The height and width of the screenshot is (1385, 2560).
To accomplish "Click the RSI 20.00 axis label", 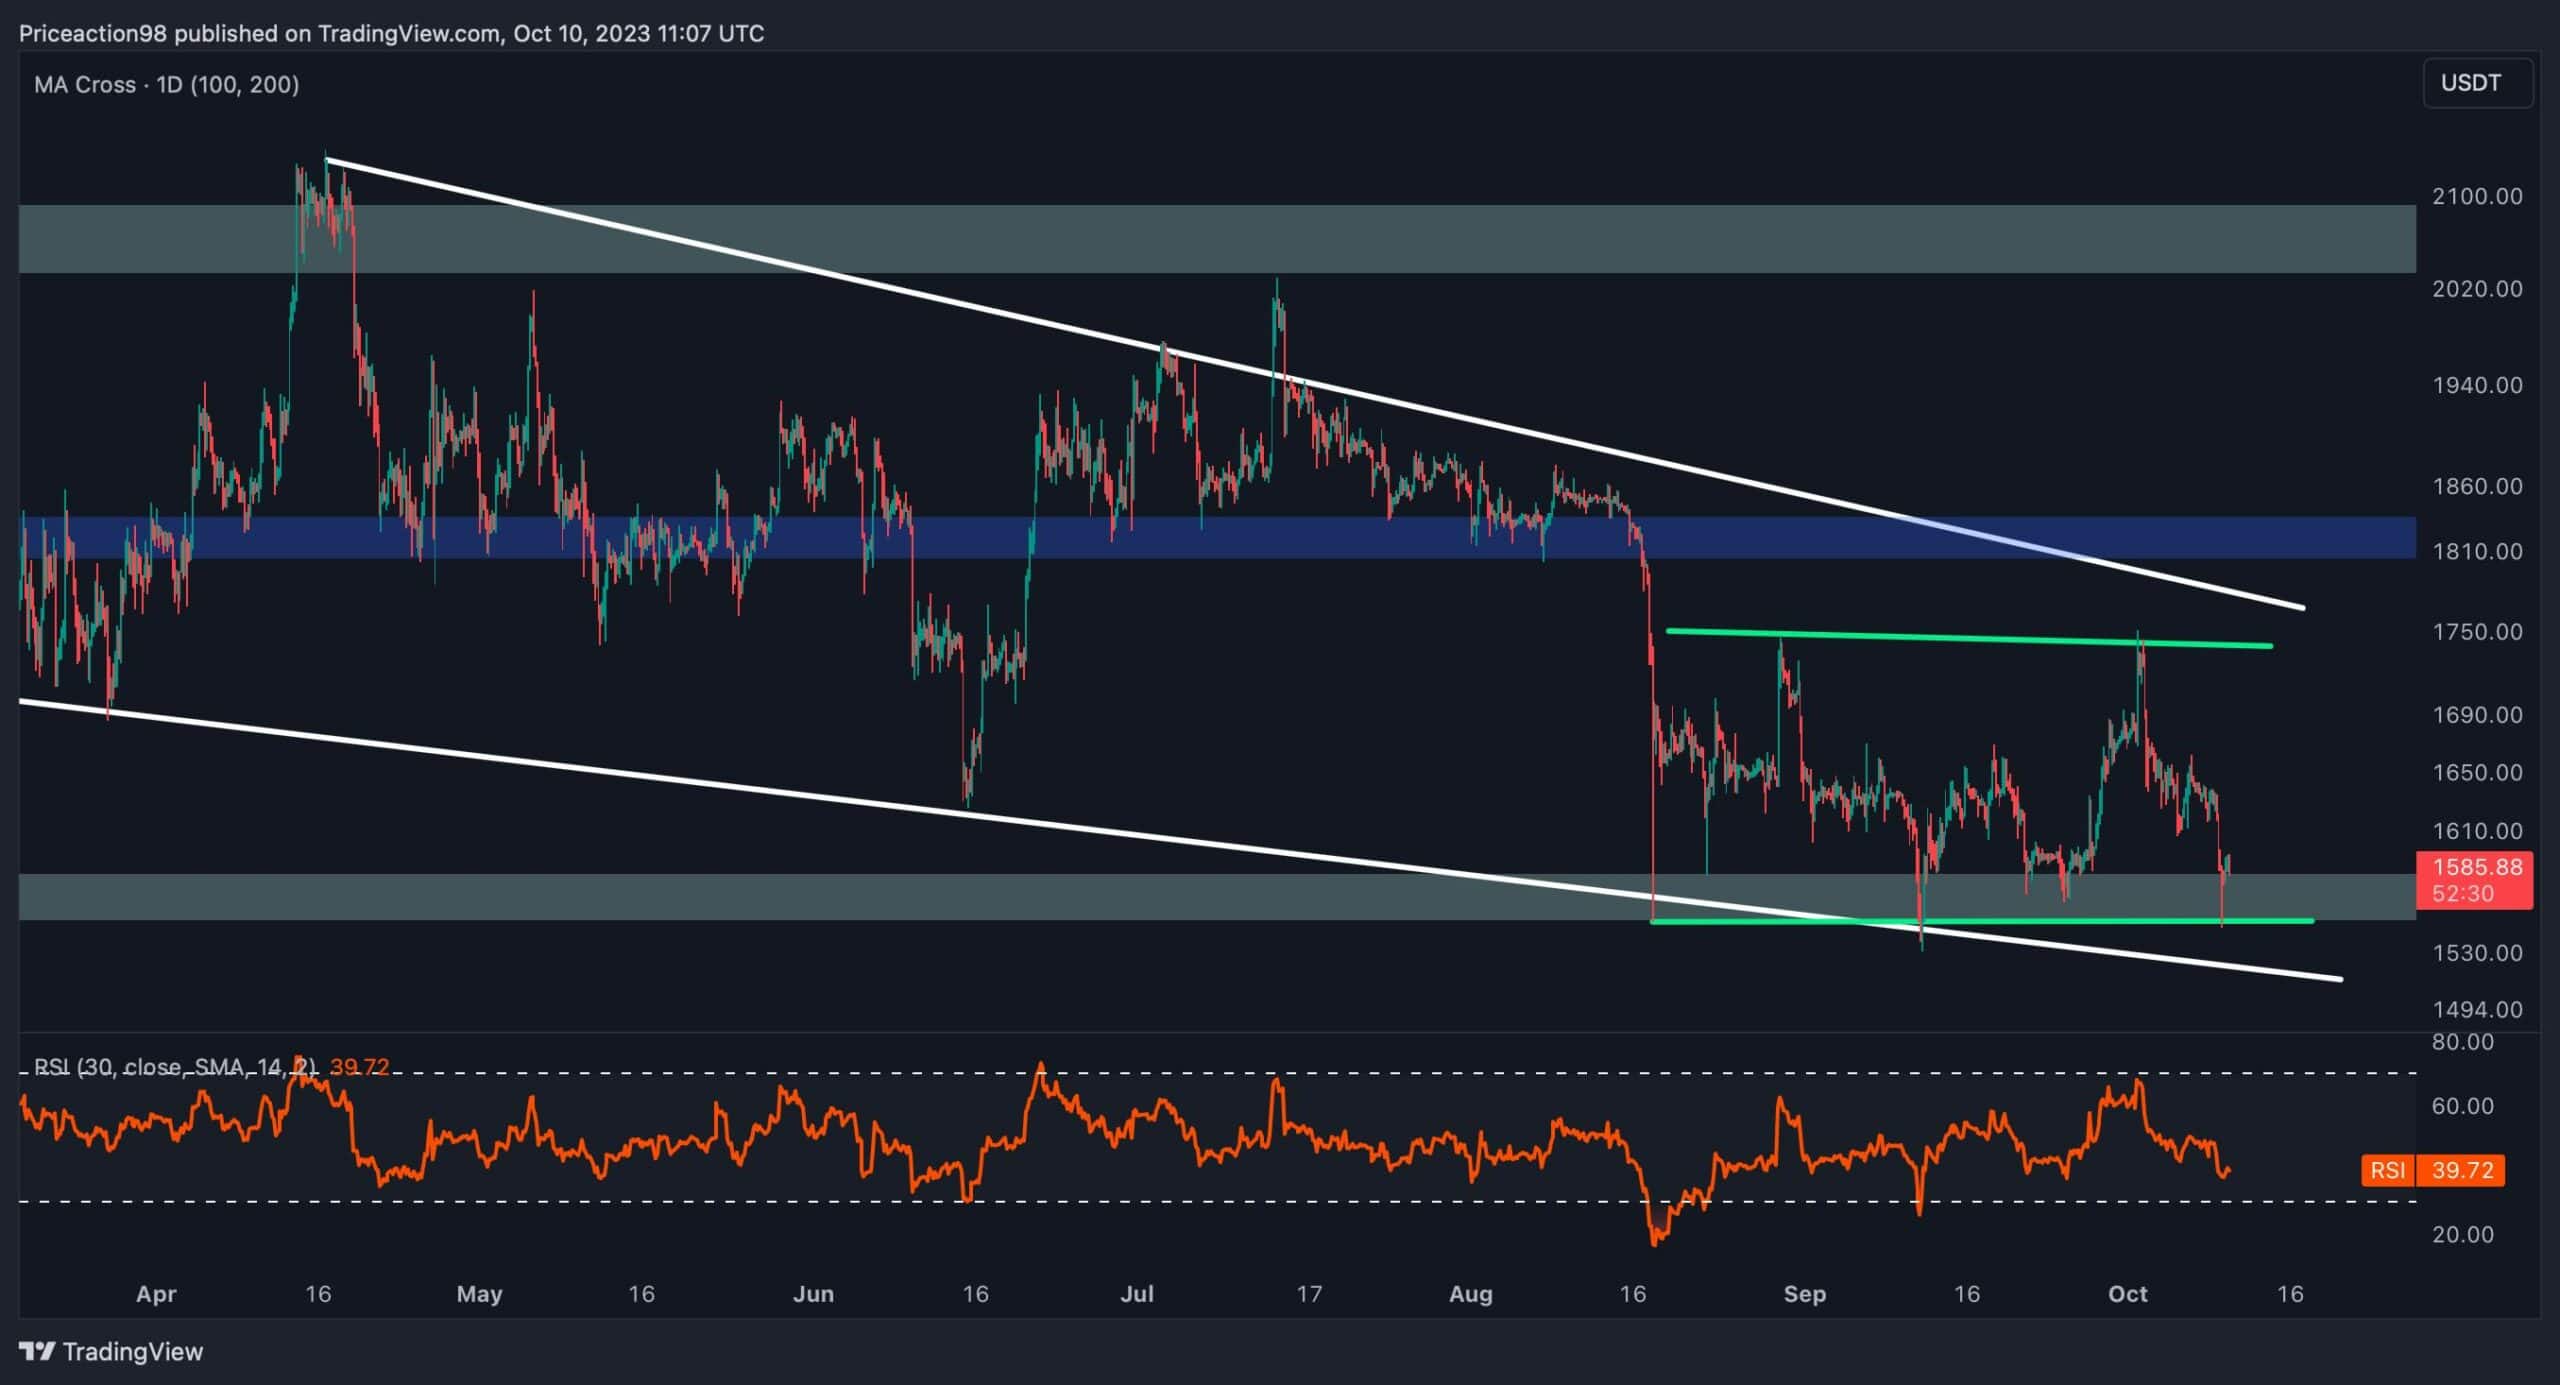I will pos(2463,1235).
